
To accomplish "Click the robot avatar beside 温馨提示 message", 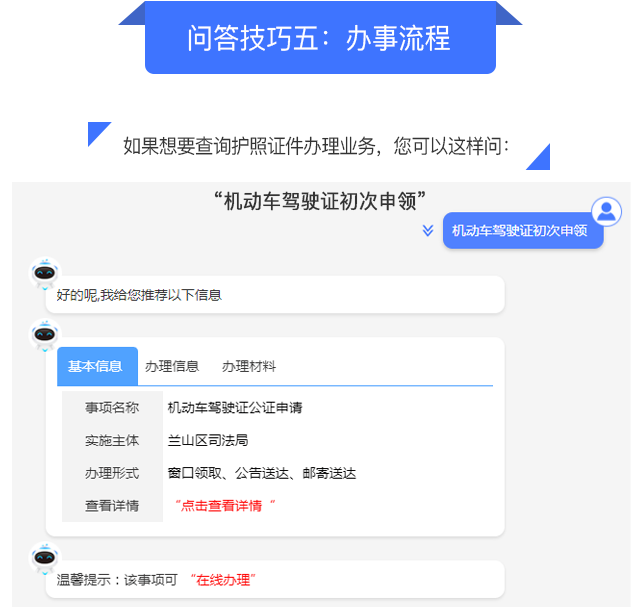I will (x=45, y=557).
